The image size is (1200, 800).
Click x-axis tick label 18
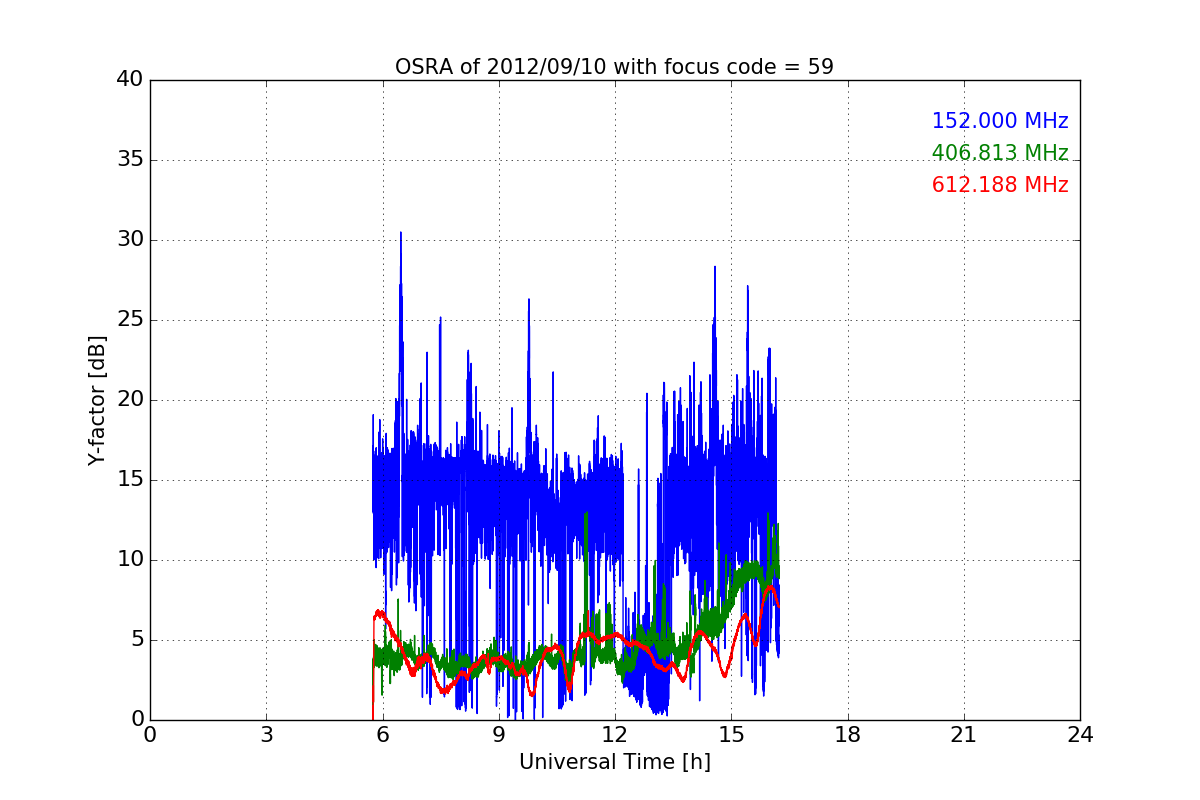[847, 735]
